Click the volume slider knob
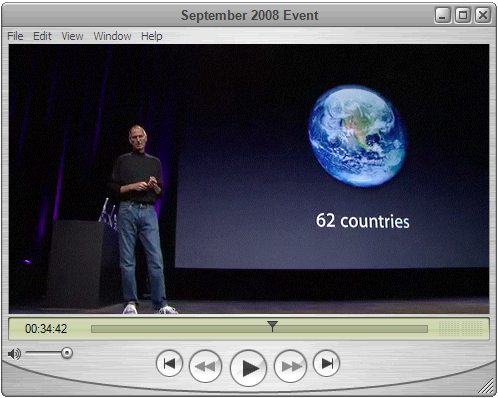498x398 pixels. pos(67,353)
